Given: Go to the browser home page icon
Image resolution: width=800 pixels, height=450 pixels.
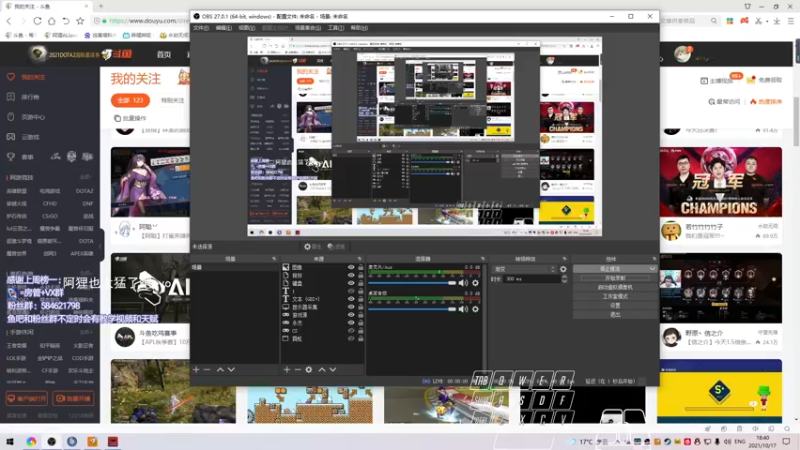Looking at the screenshot, I should click(52, 21).
